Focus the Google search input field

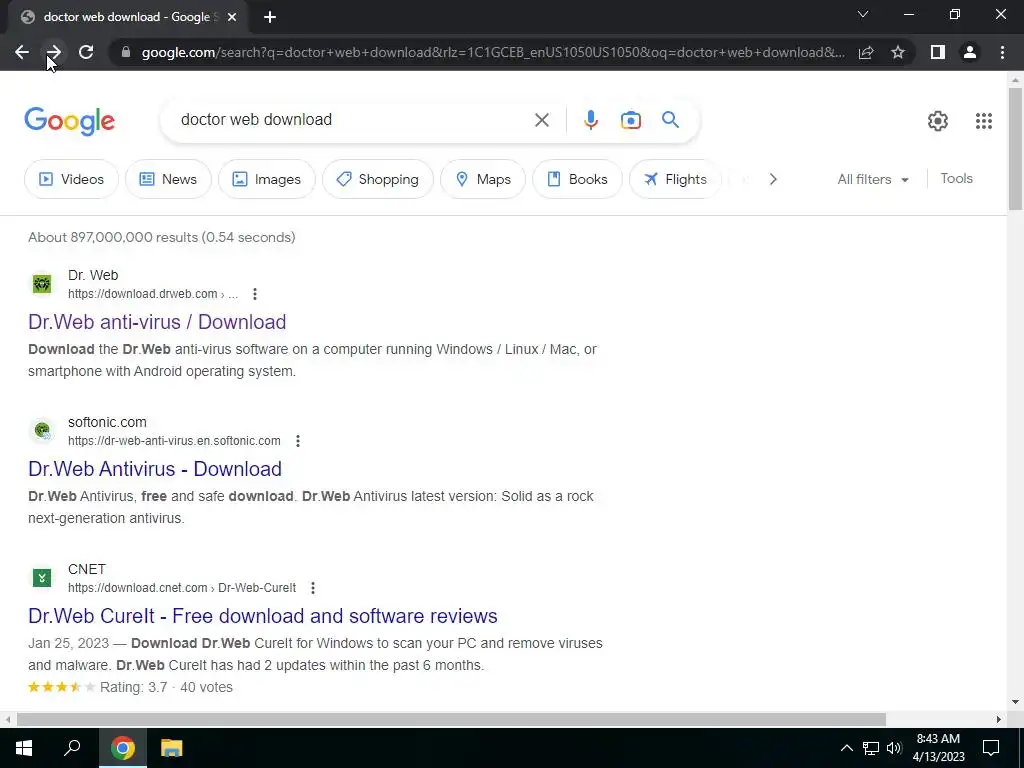[x=353, y=120]
